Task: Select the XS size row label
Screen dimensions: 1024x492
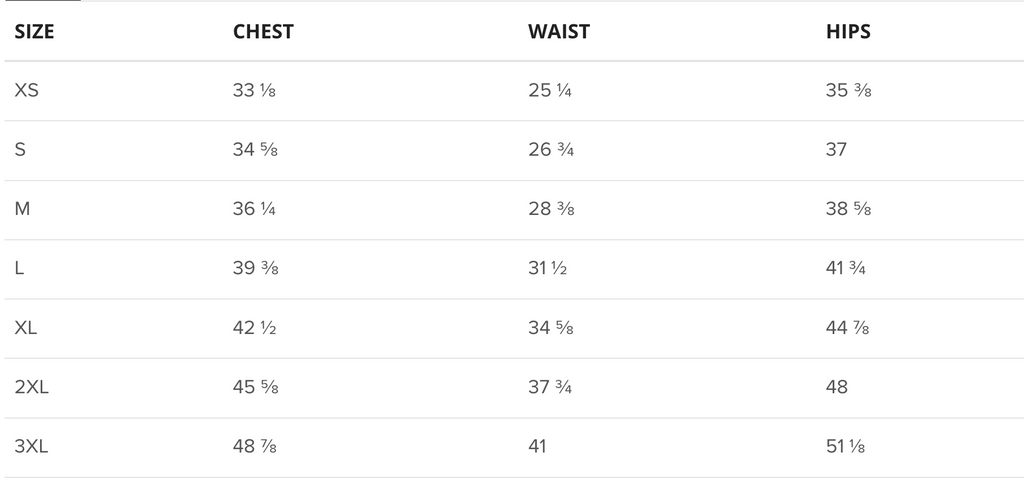Action: point(27,90)
